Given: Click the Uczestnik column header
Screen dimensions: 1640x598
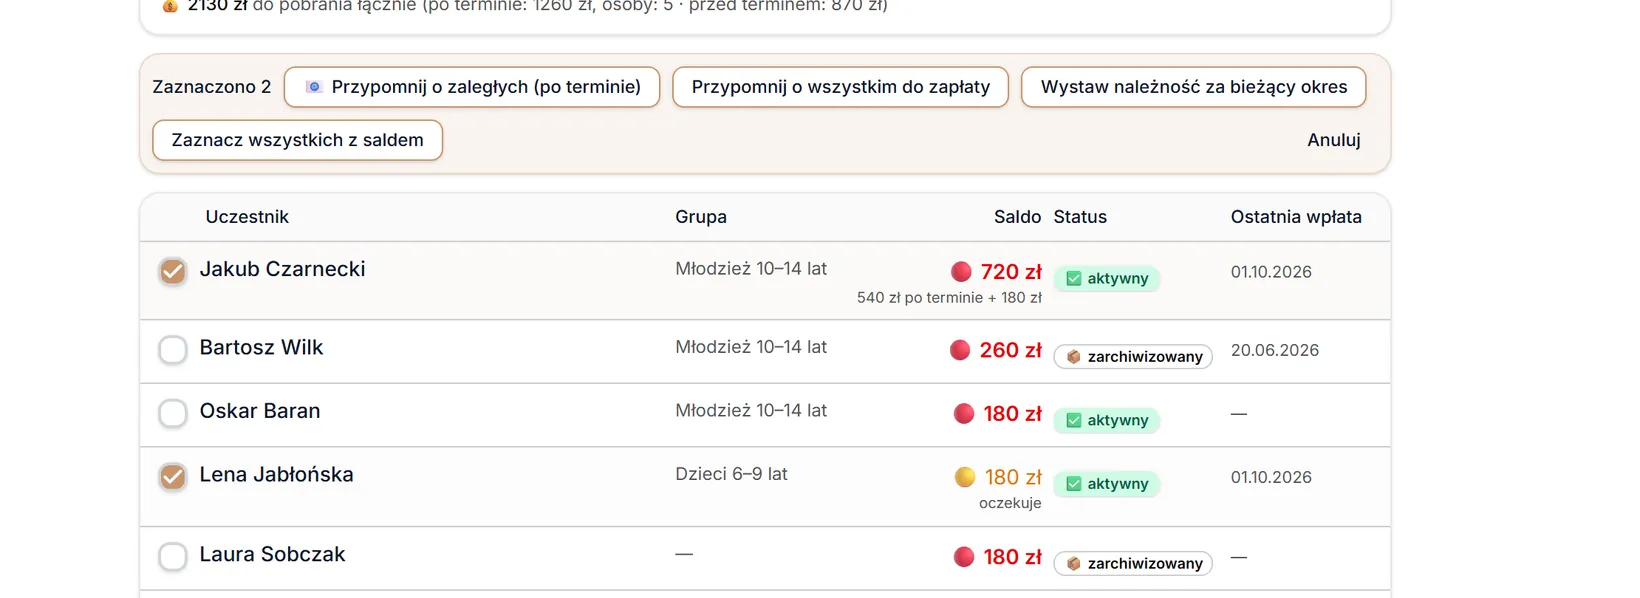Looking at the screenshot, I should [x=247, y=217].
